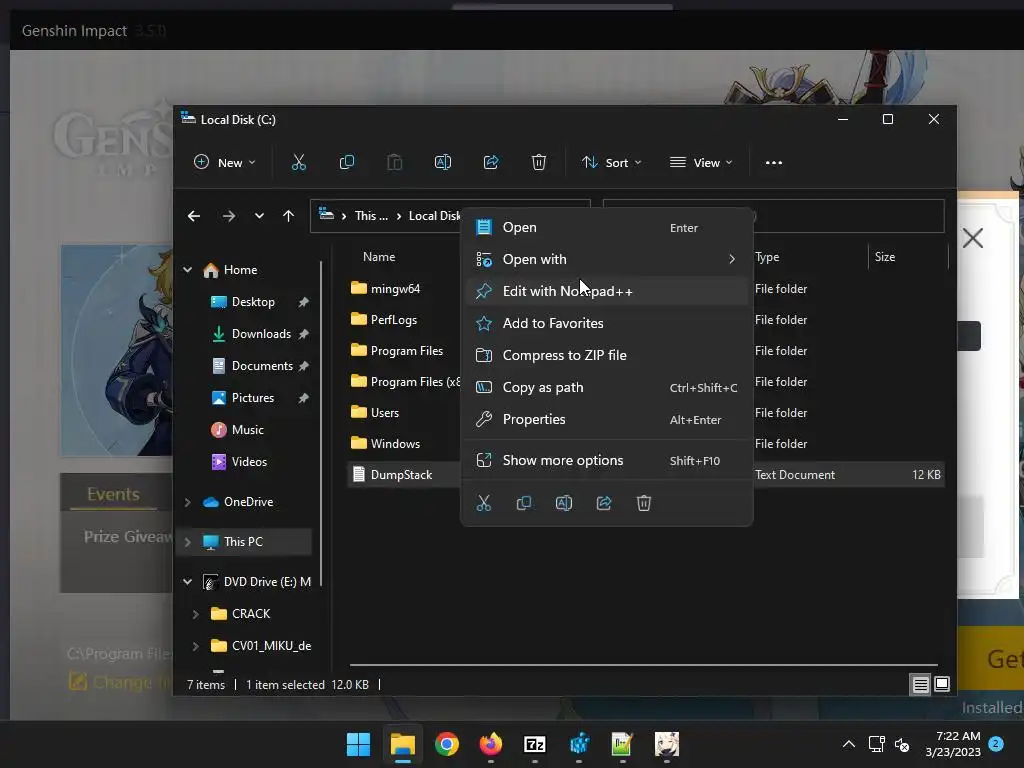Open Events tab in Genshin launcher

(113, 494)
